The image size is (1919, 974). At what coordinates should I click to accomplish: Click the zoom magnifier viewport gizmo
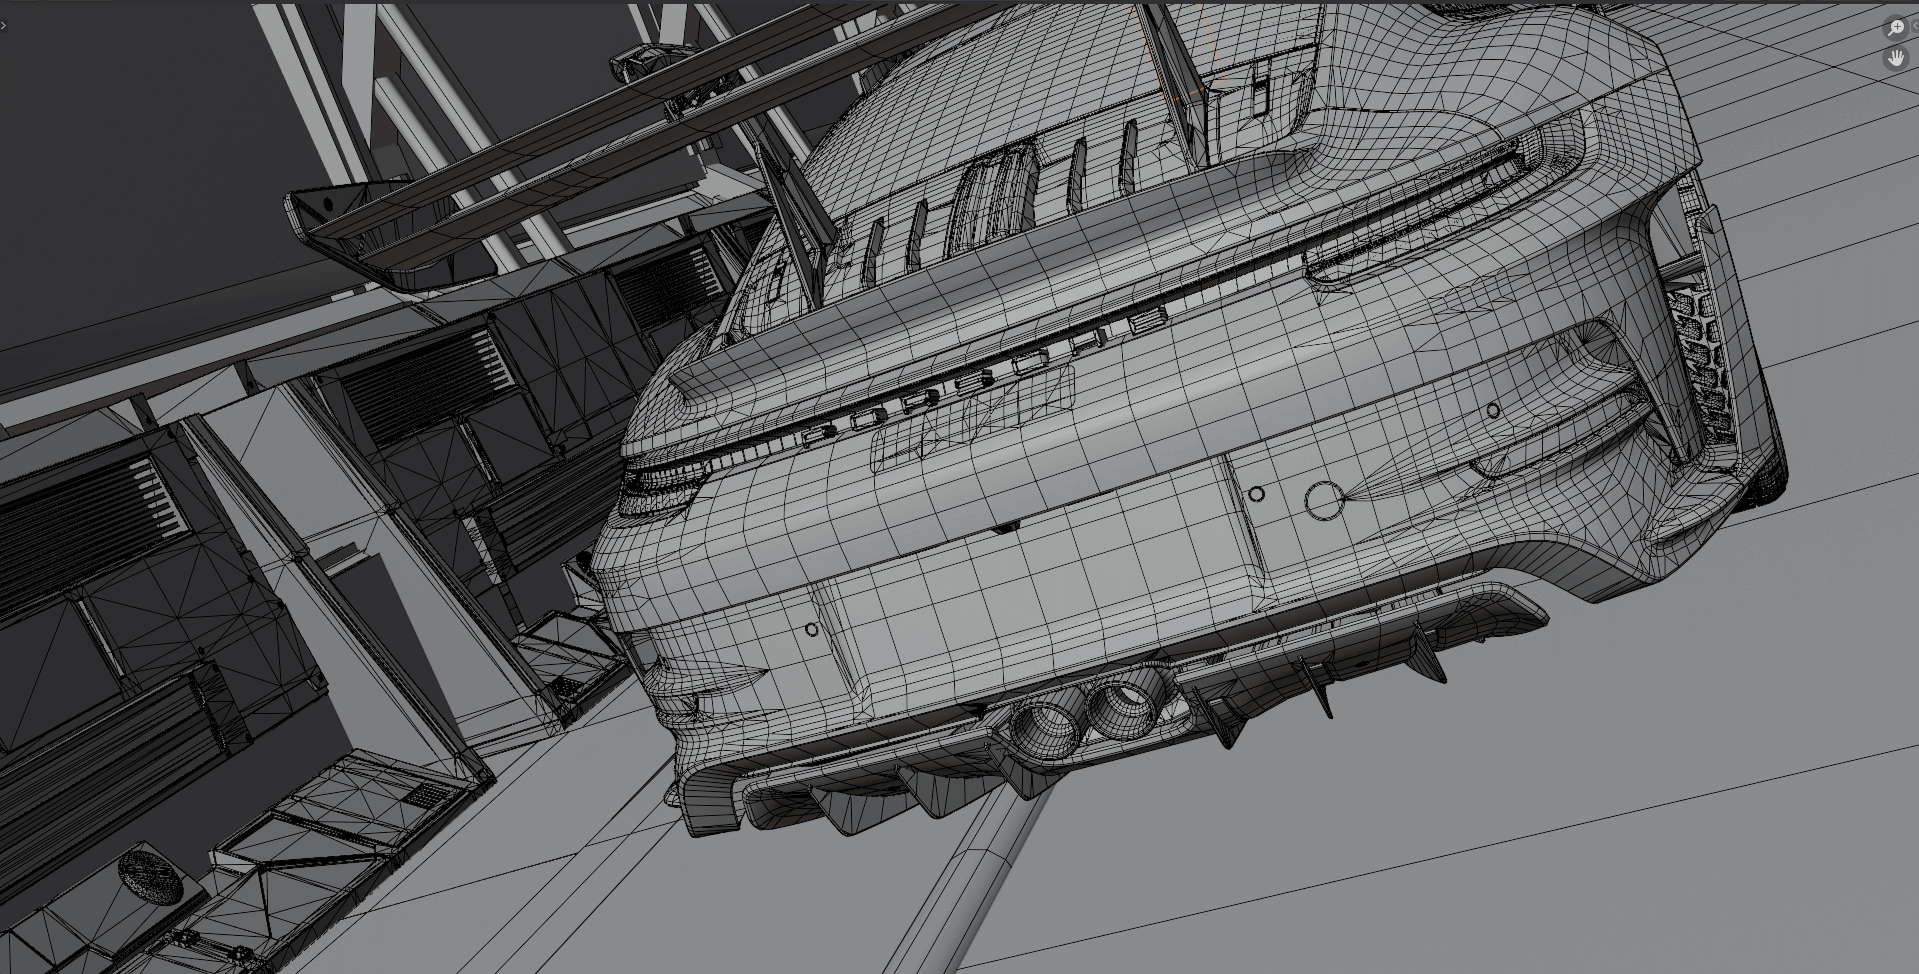coord(1895,28)
